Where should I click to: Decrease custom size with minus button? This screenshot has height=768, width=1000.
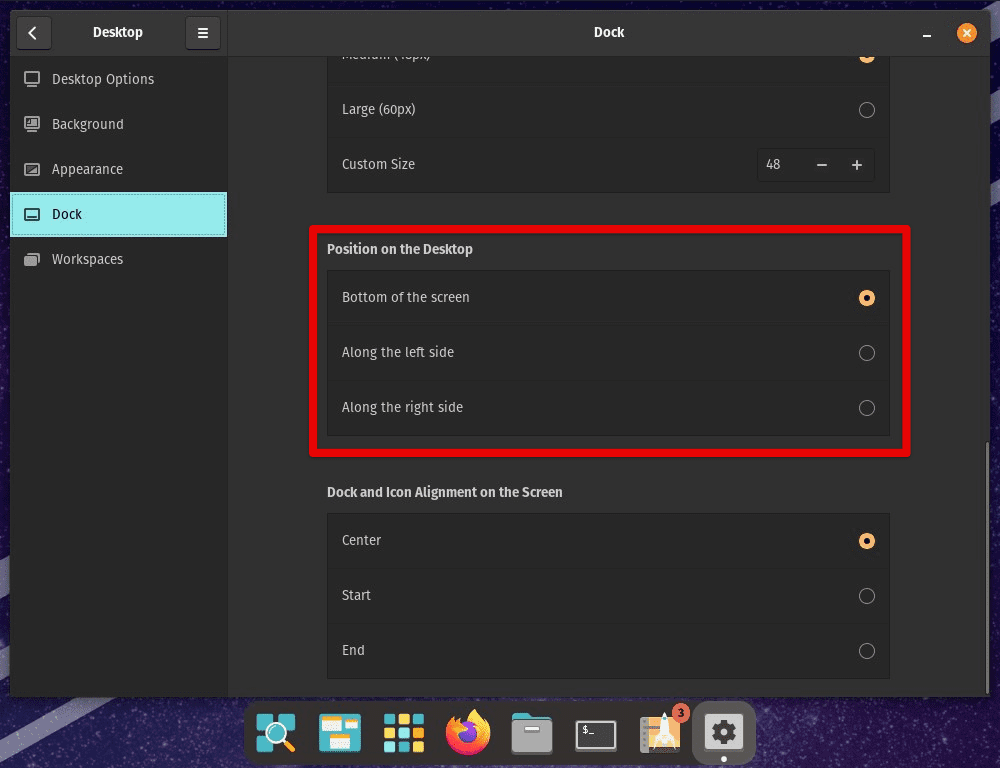pos(822,165)
